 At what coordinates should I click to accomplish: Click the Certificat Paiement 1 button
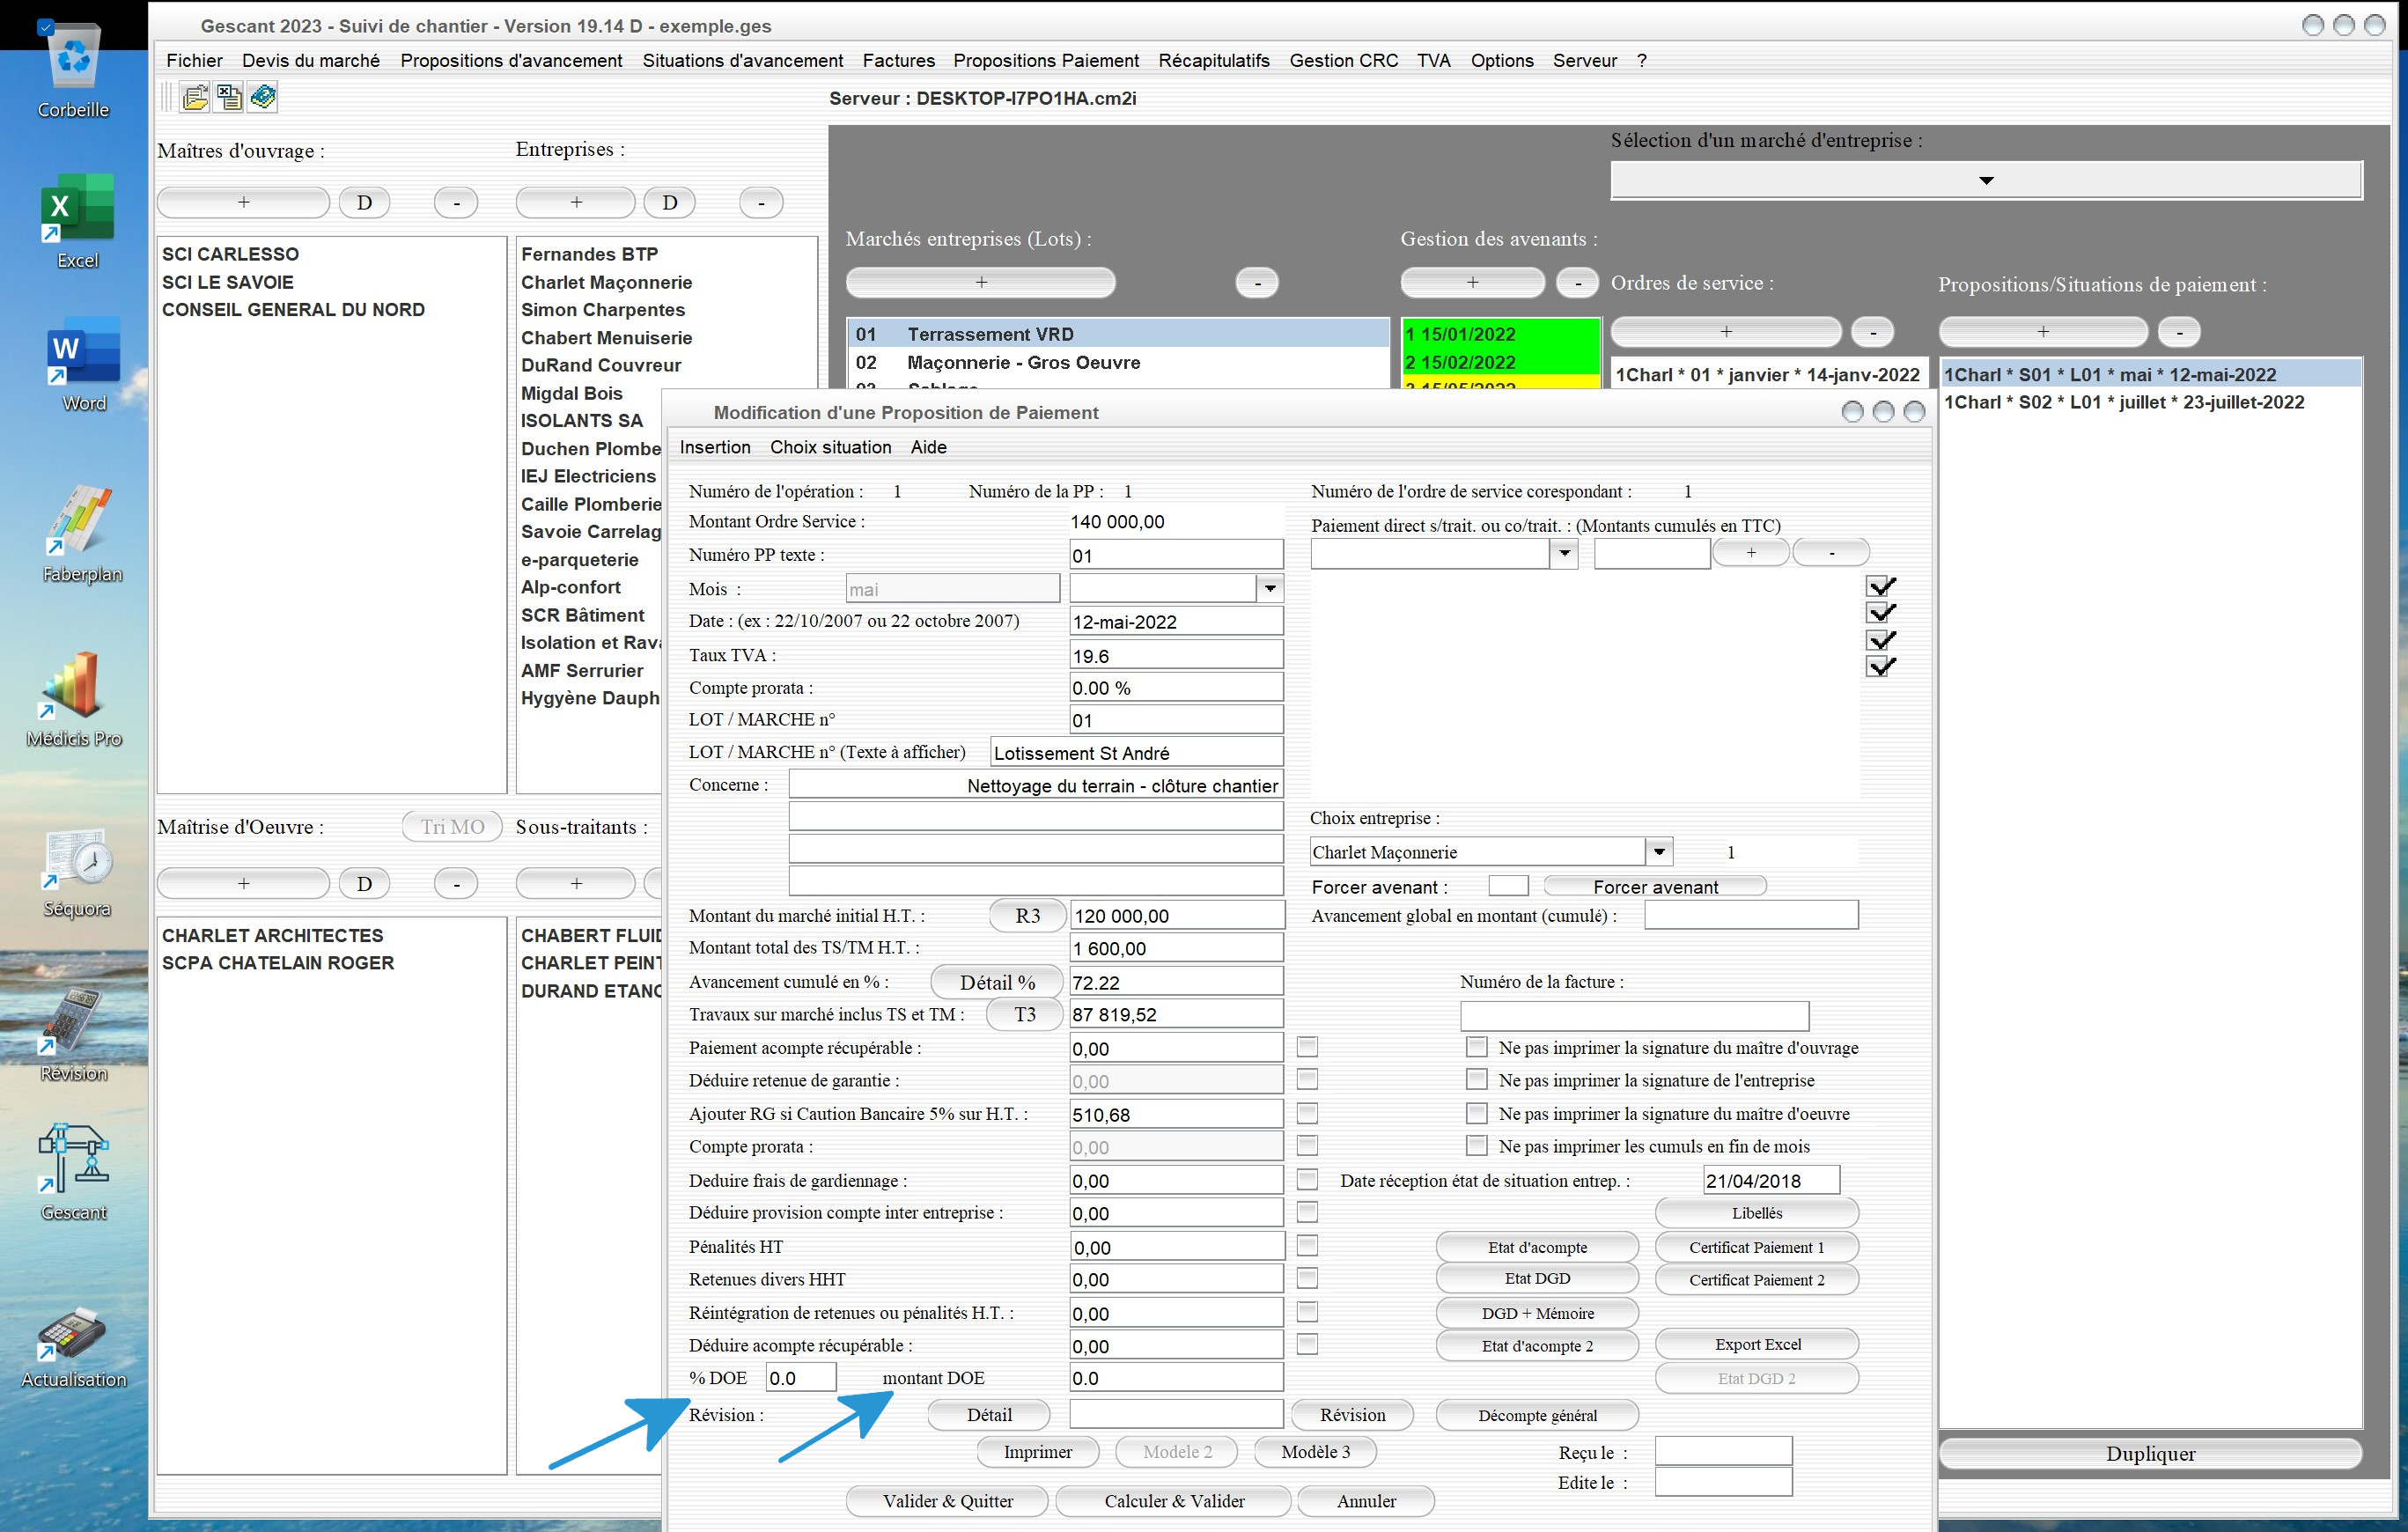click(x=1757, y=1247)
